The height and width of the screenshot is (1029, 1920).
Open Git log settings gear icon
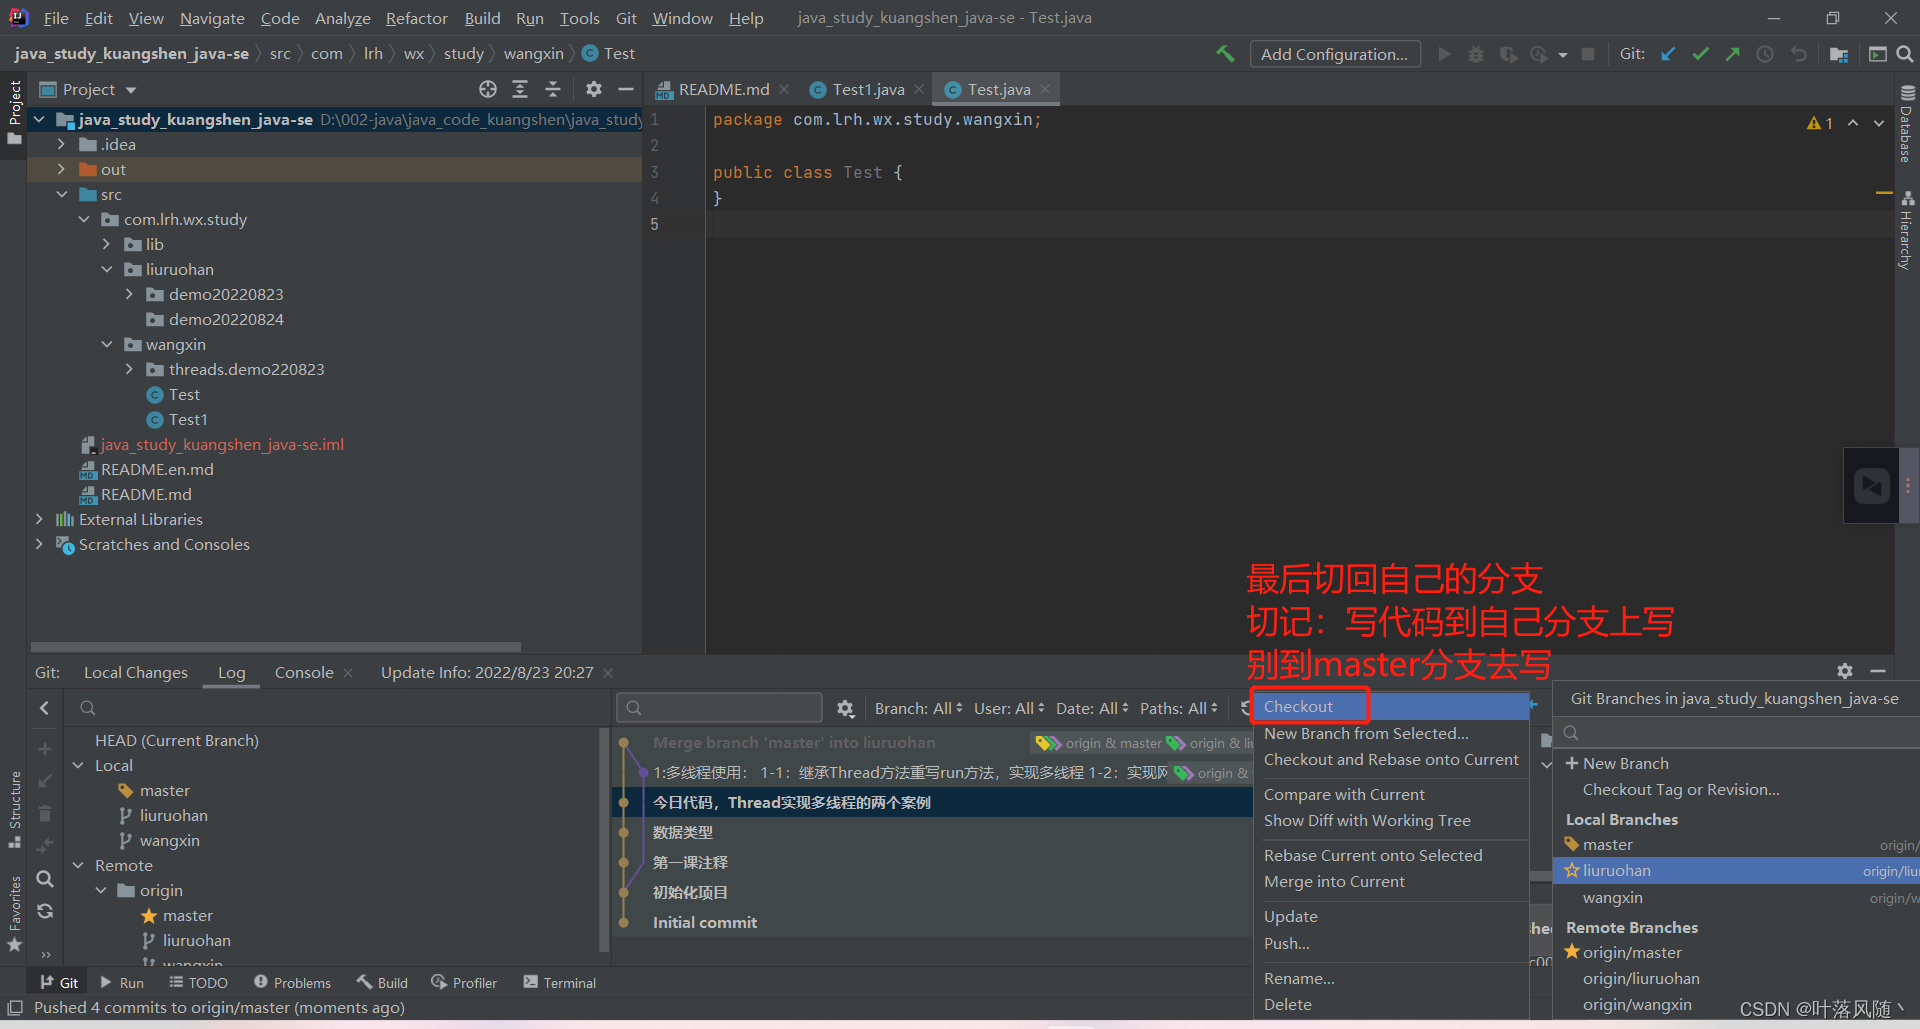tap(845, 709)
